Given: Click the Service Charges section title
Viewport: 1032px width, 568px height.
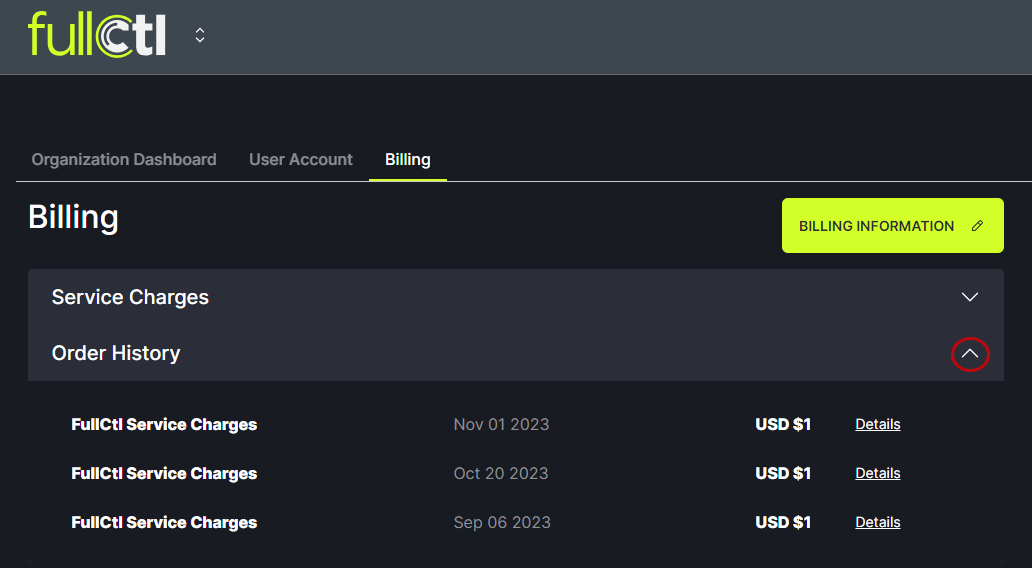Looking at the screenshot, I should [x=130, y=297].
